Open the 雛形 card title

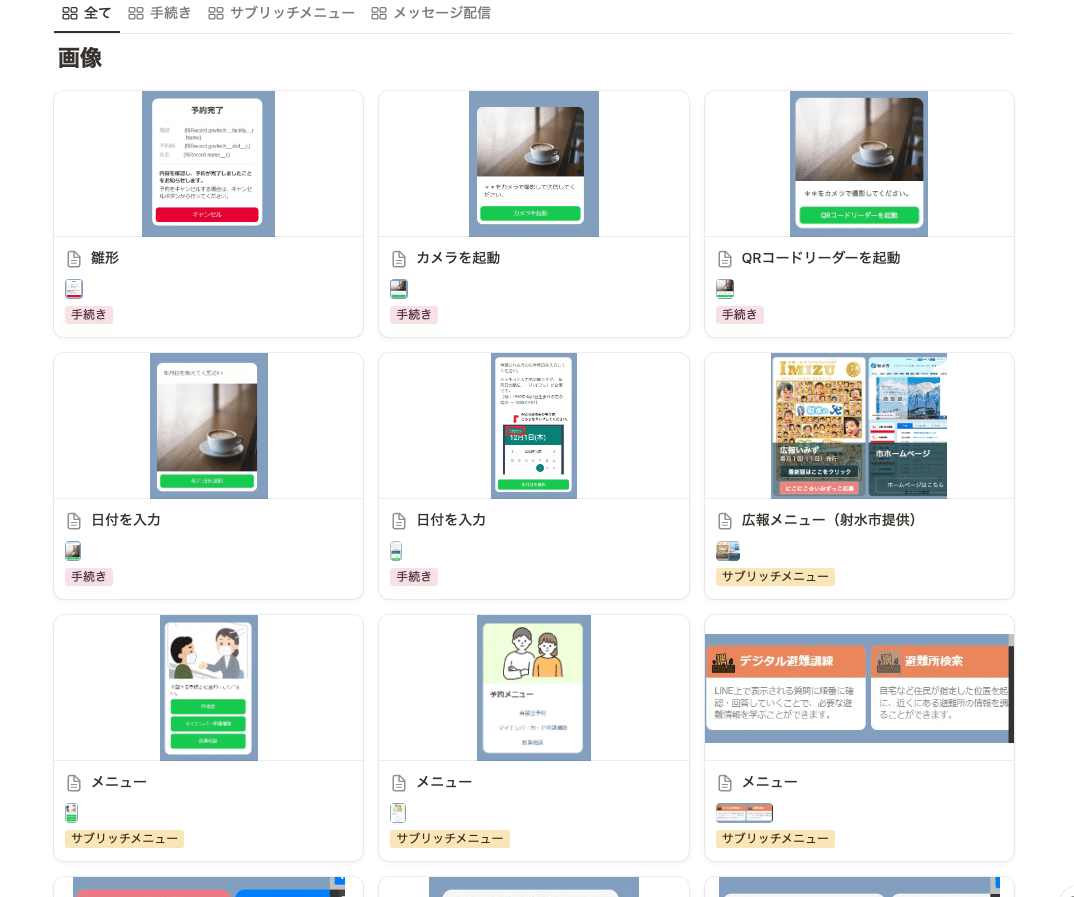[105, 258]
